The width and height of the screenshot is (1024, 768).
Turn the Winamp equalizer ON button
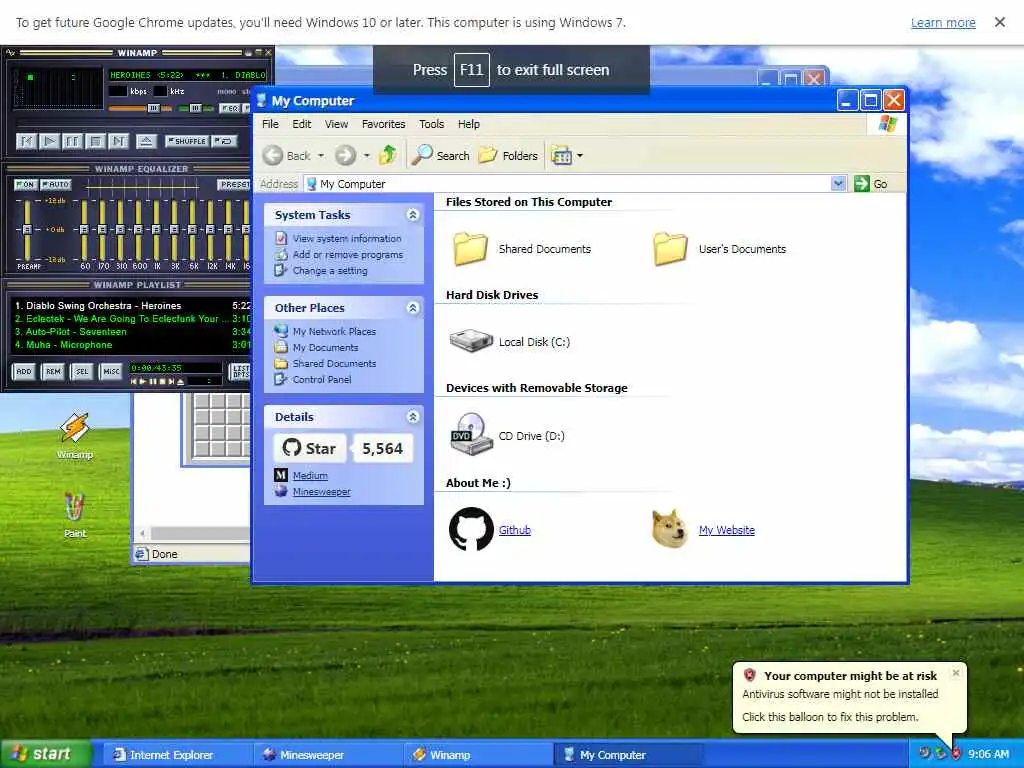25,185
